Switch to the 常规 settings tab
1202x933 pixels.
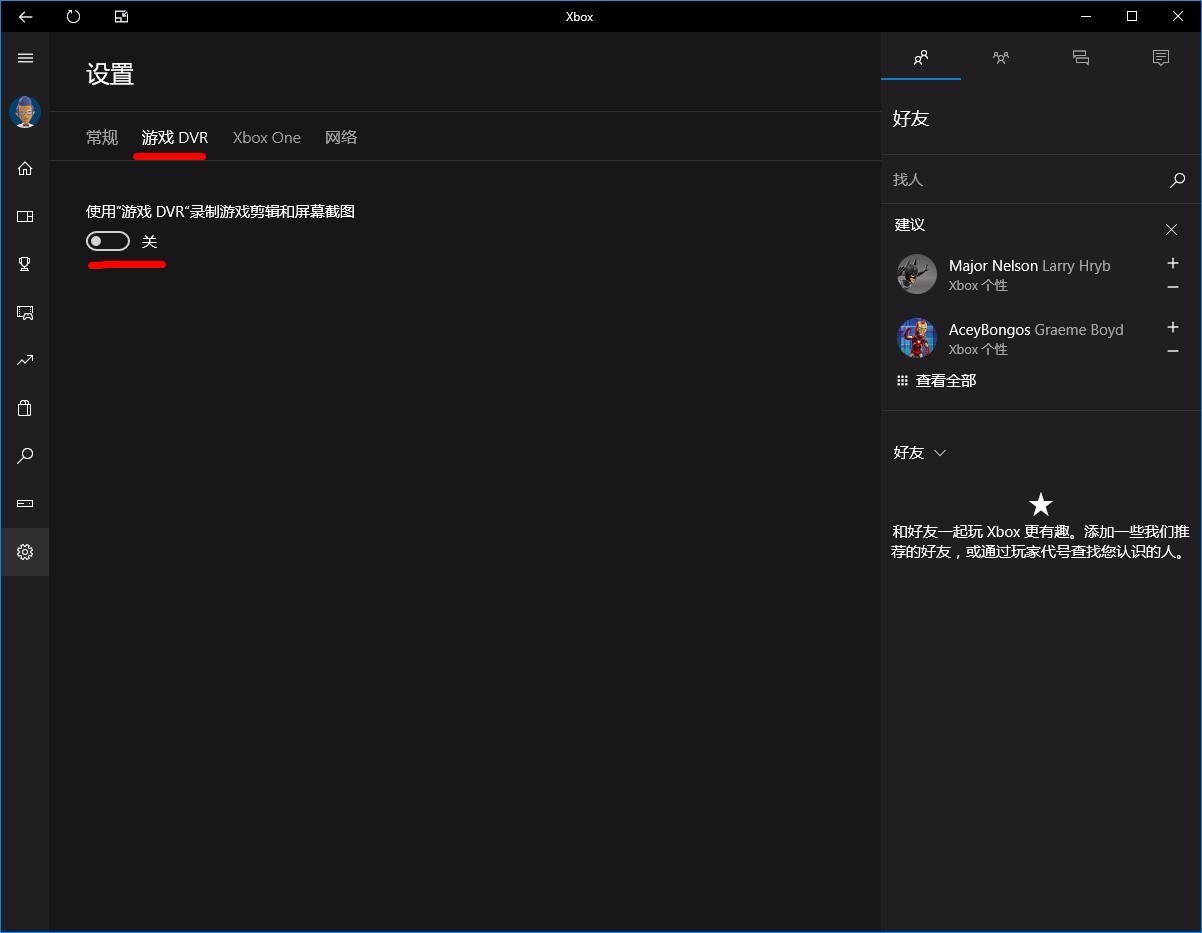[x=102, y=138]
